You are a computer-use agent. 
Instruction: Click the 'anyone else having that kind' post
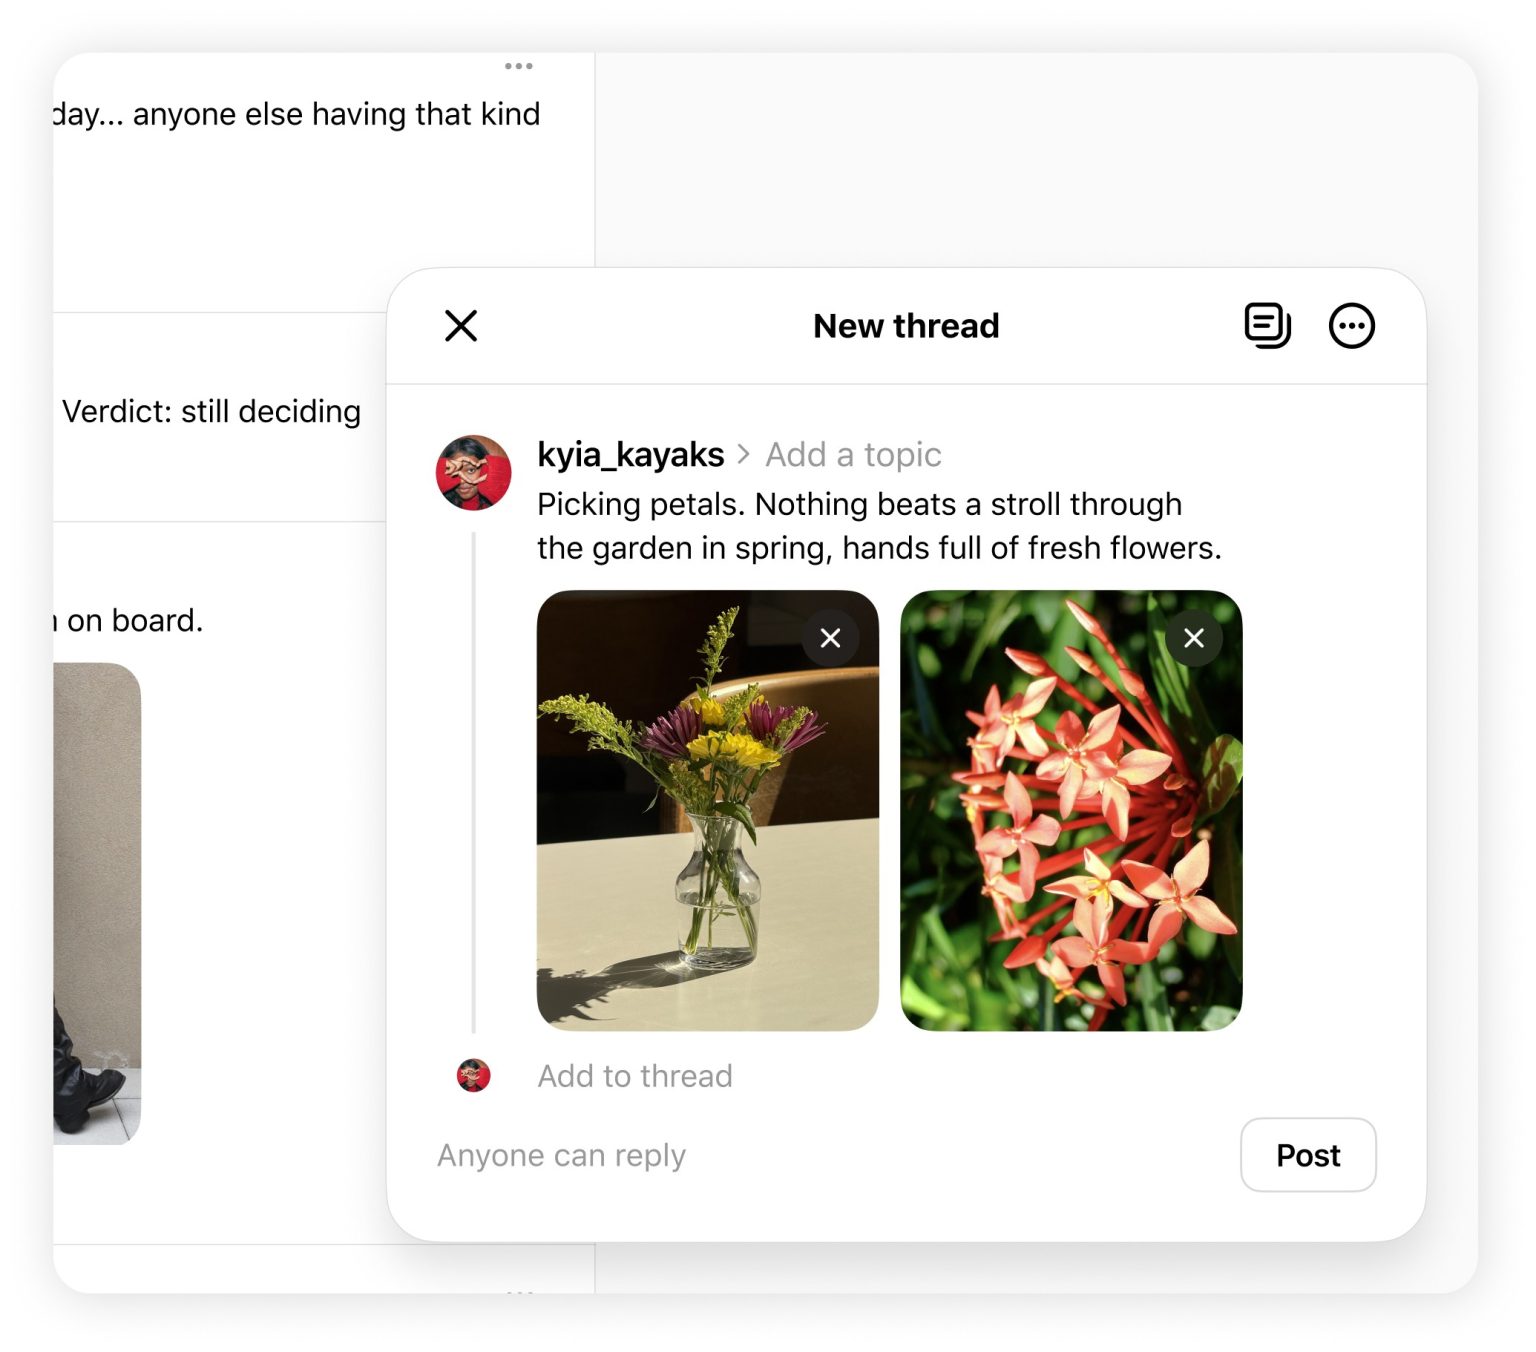(297, 114)
